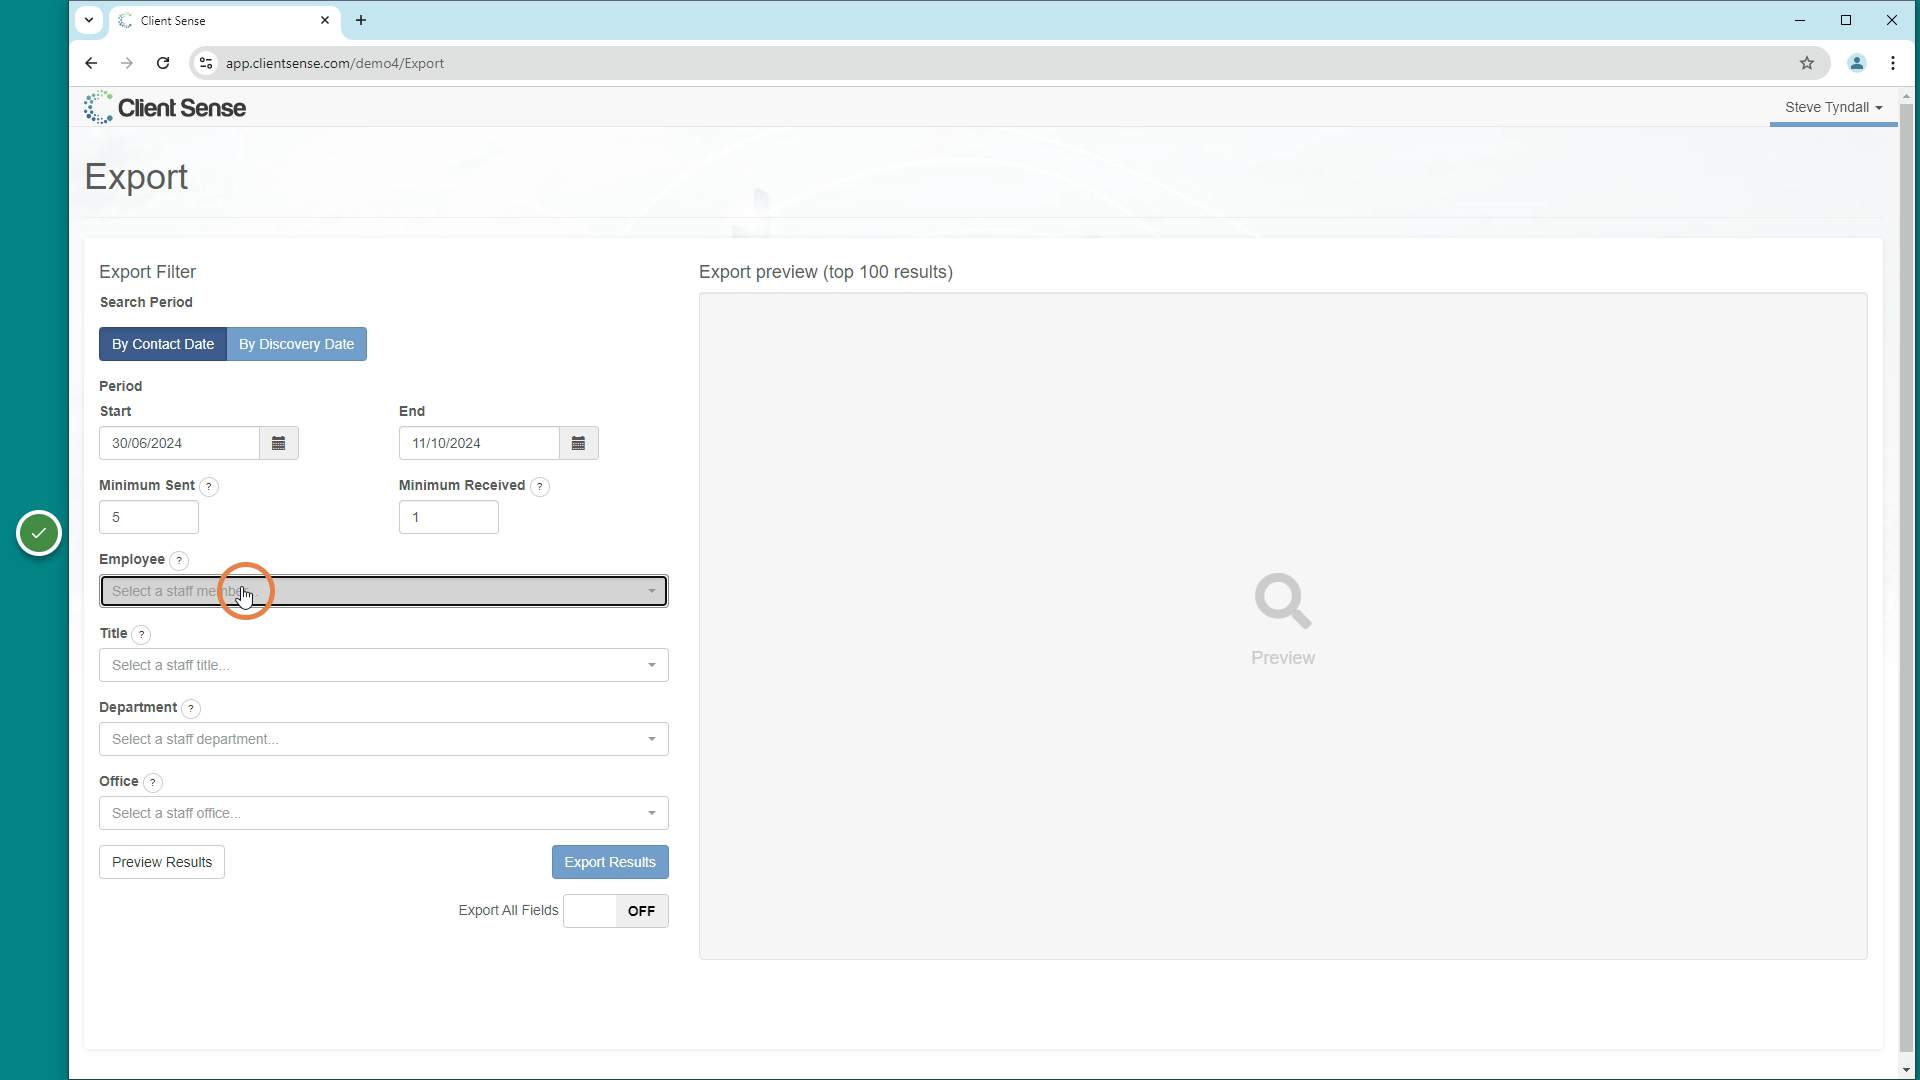Click the green checkmark side badge
Image resolution: width=1920 pixels, height=1080 pixels.
[39, 533]
